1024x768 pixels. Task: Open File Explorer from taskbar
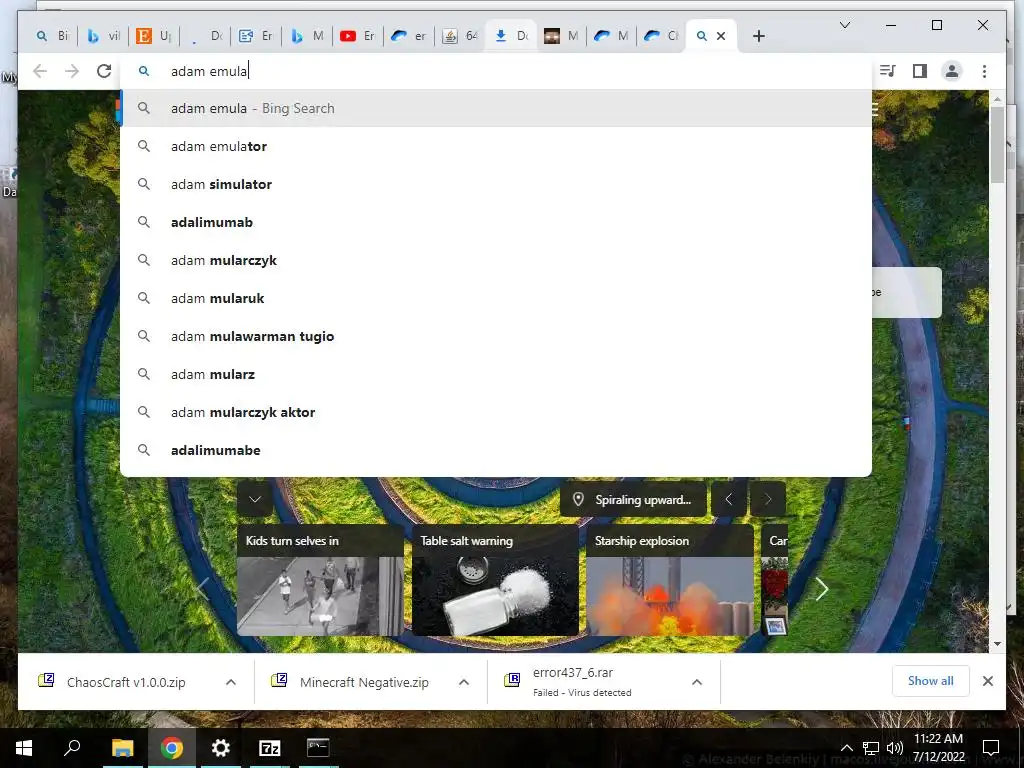click(122, 748)
